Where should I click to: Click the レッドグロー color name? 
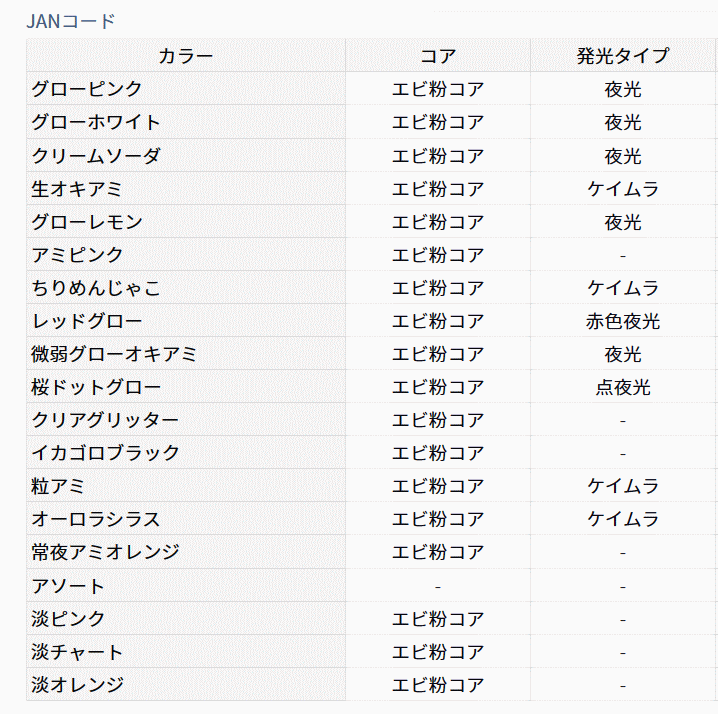[x=86, y=321]
